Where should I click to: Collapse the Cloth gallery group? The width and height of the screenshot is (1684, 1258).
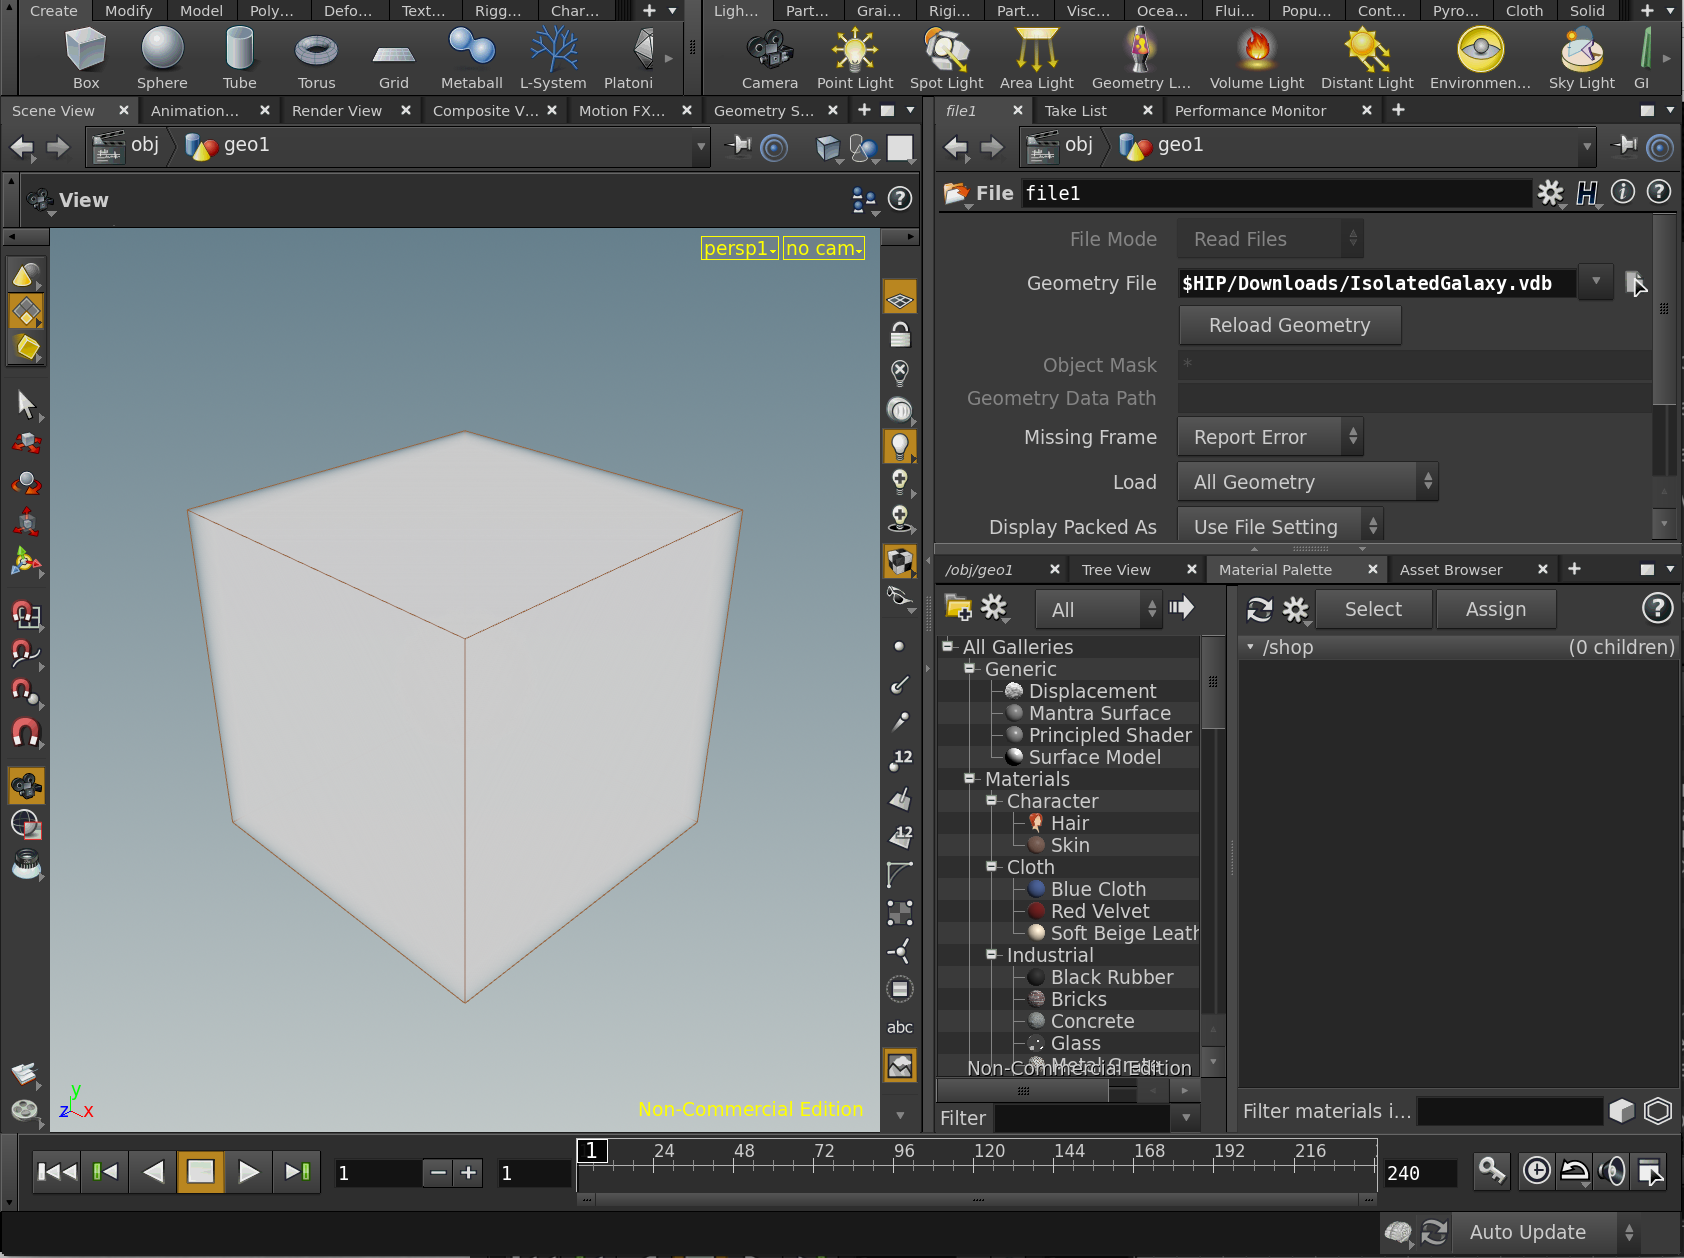click(992, 867)
